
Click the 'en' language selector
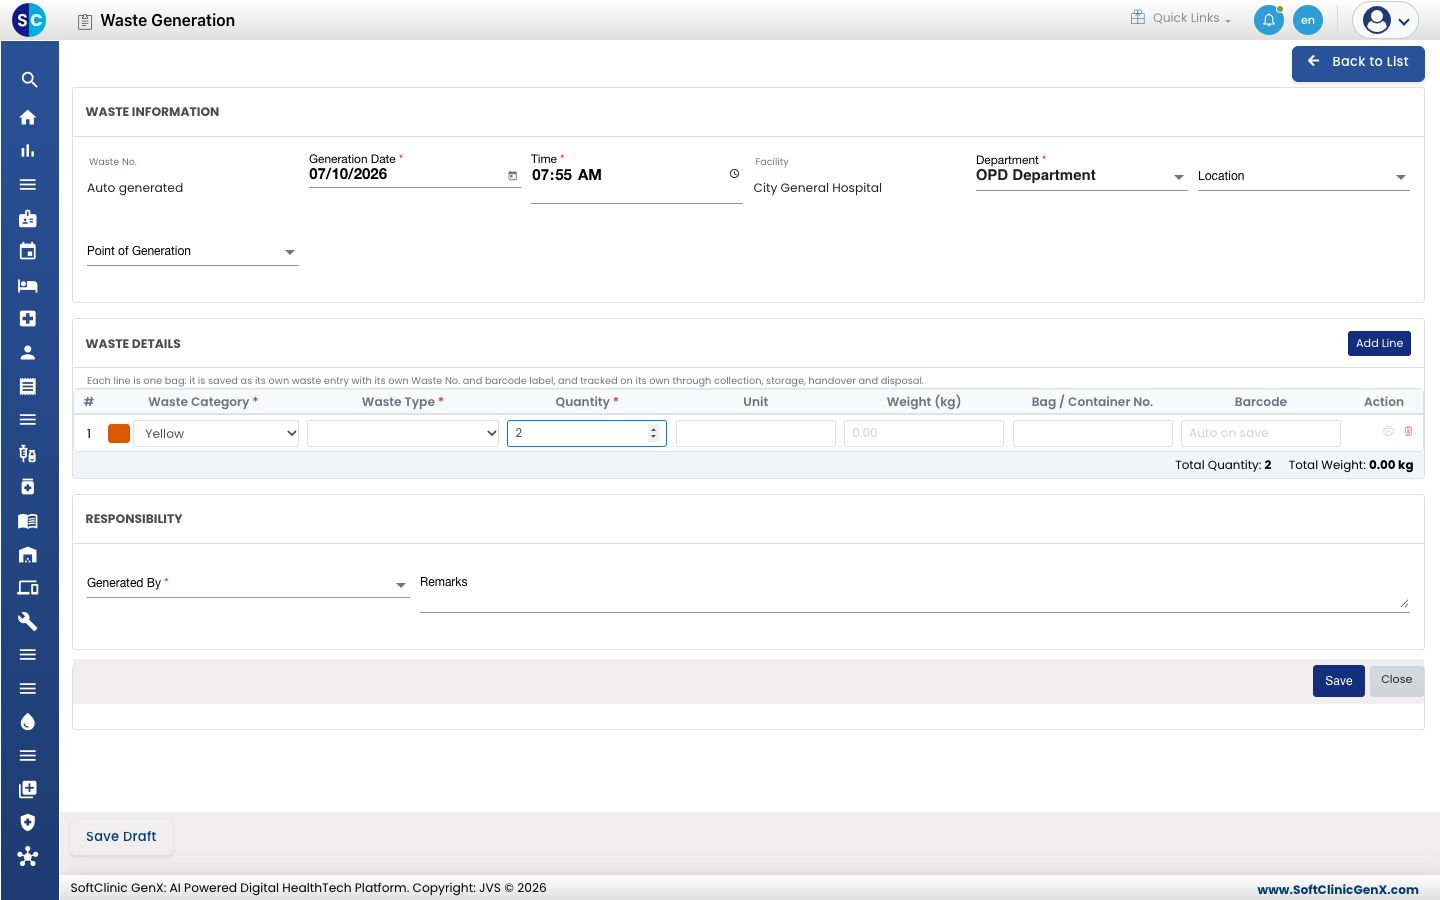(x=1308, y=20)
